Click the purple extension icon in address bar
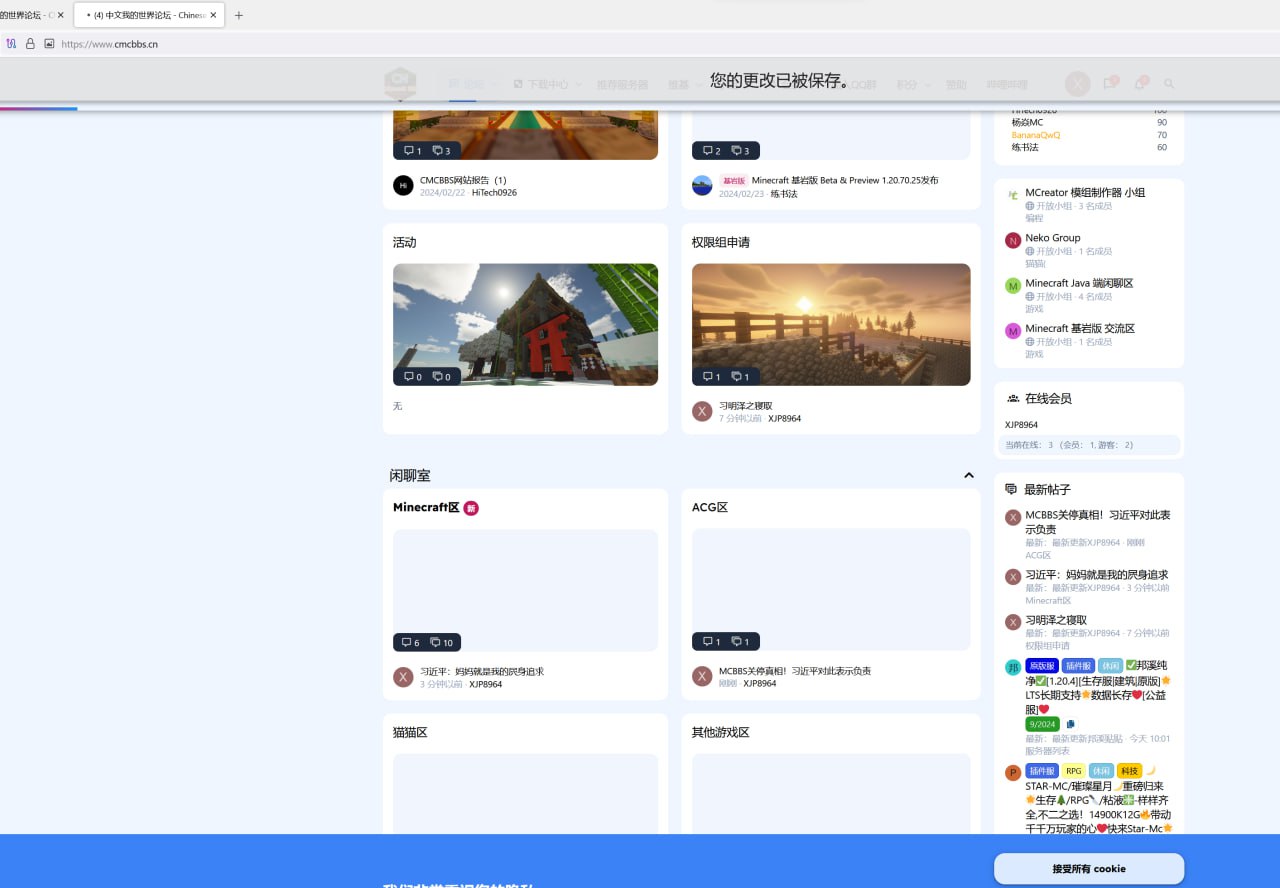The width and height of the screenshot is (1280, 888). 11,44
